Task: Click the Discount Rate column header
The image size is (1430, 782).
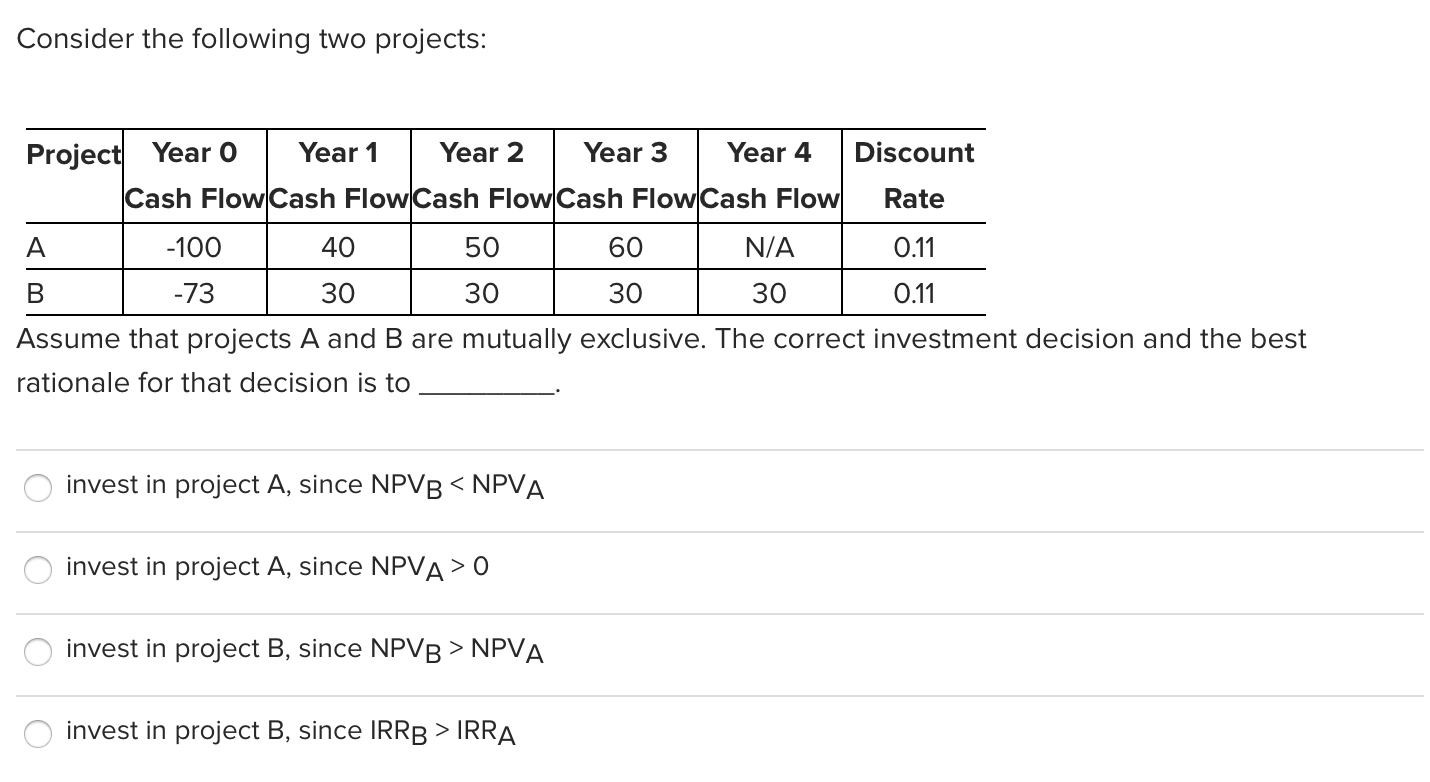Action: [x=913, y=175]
